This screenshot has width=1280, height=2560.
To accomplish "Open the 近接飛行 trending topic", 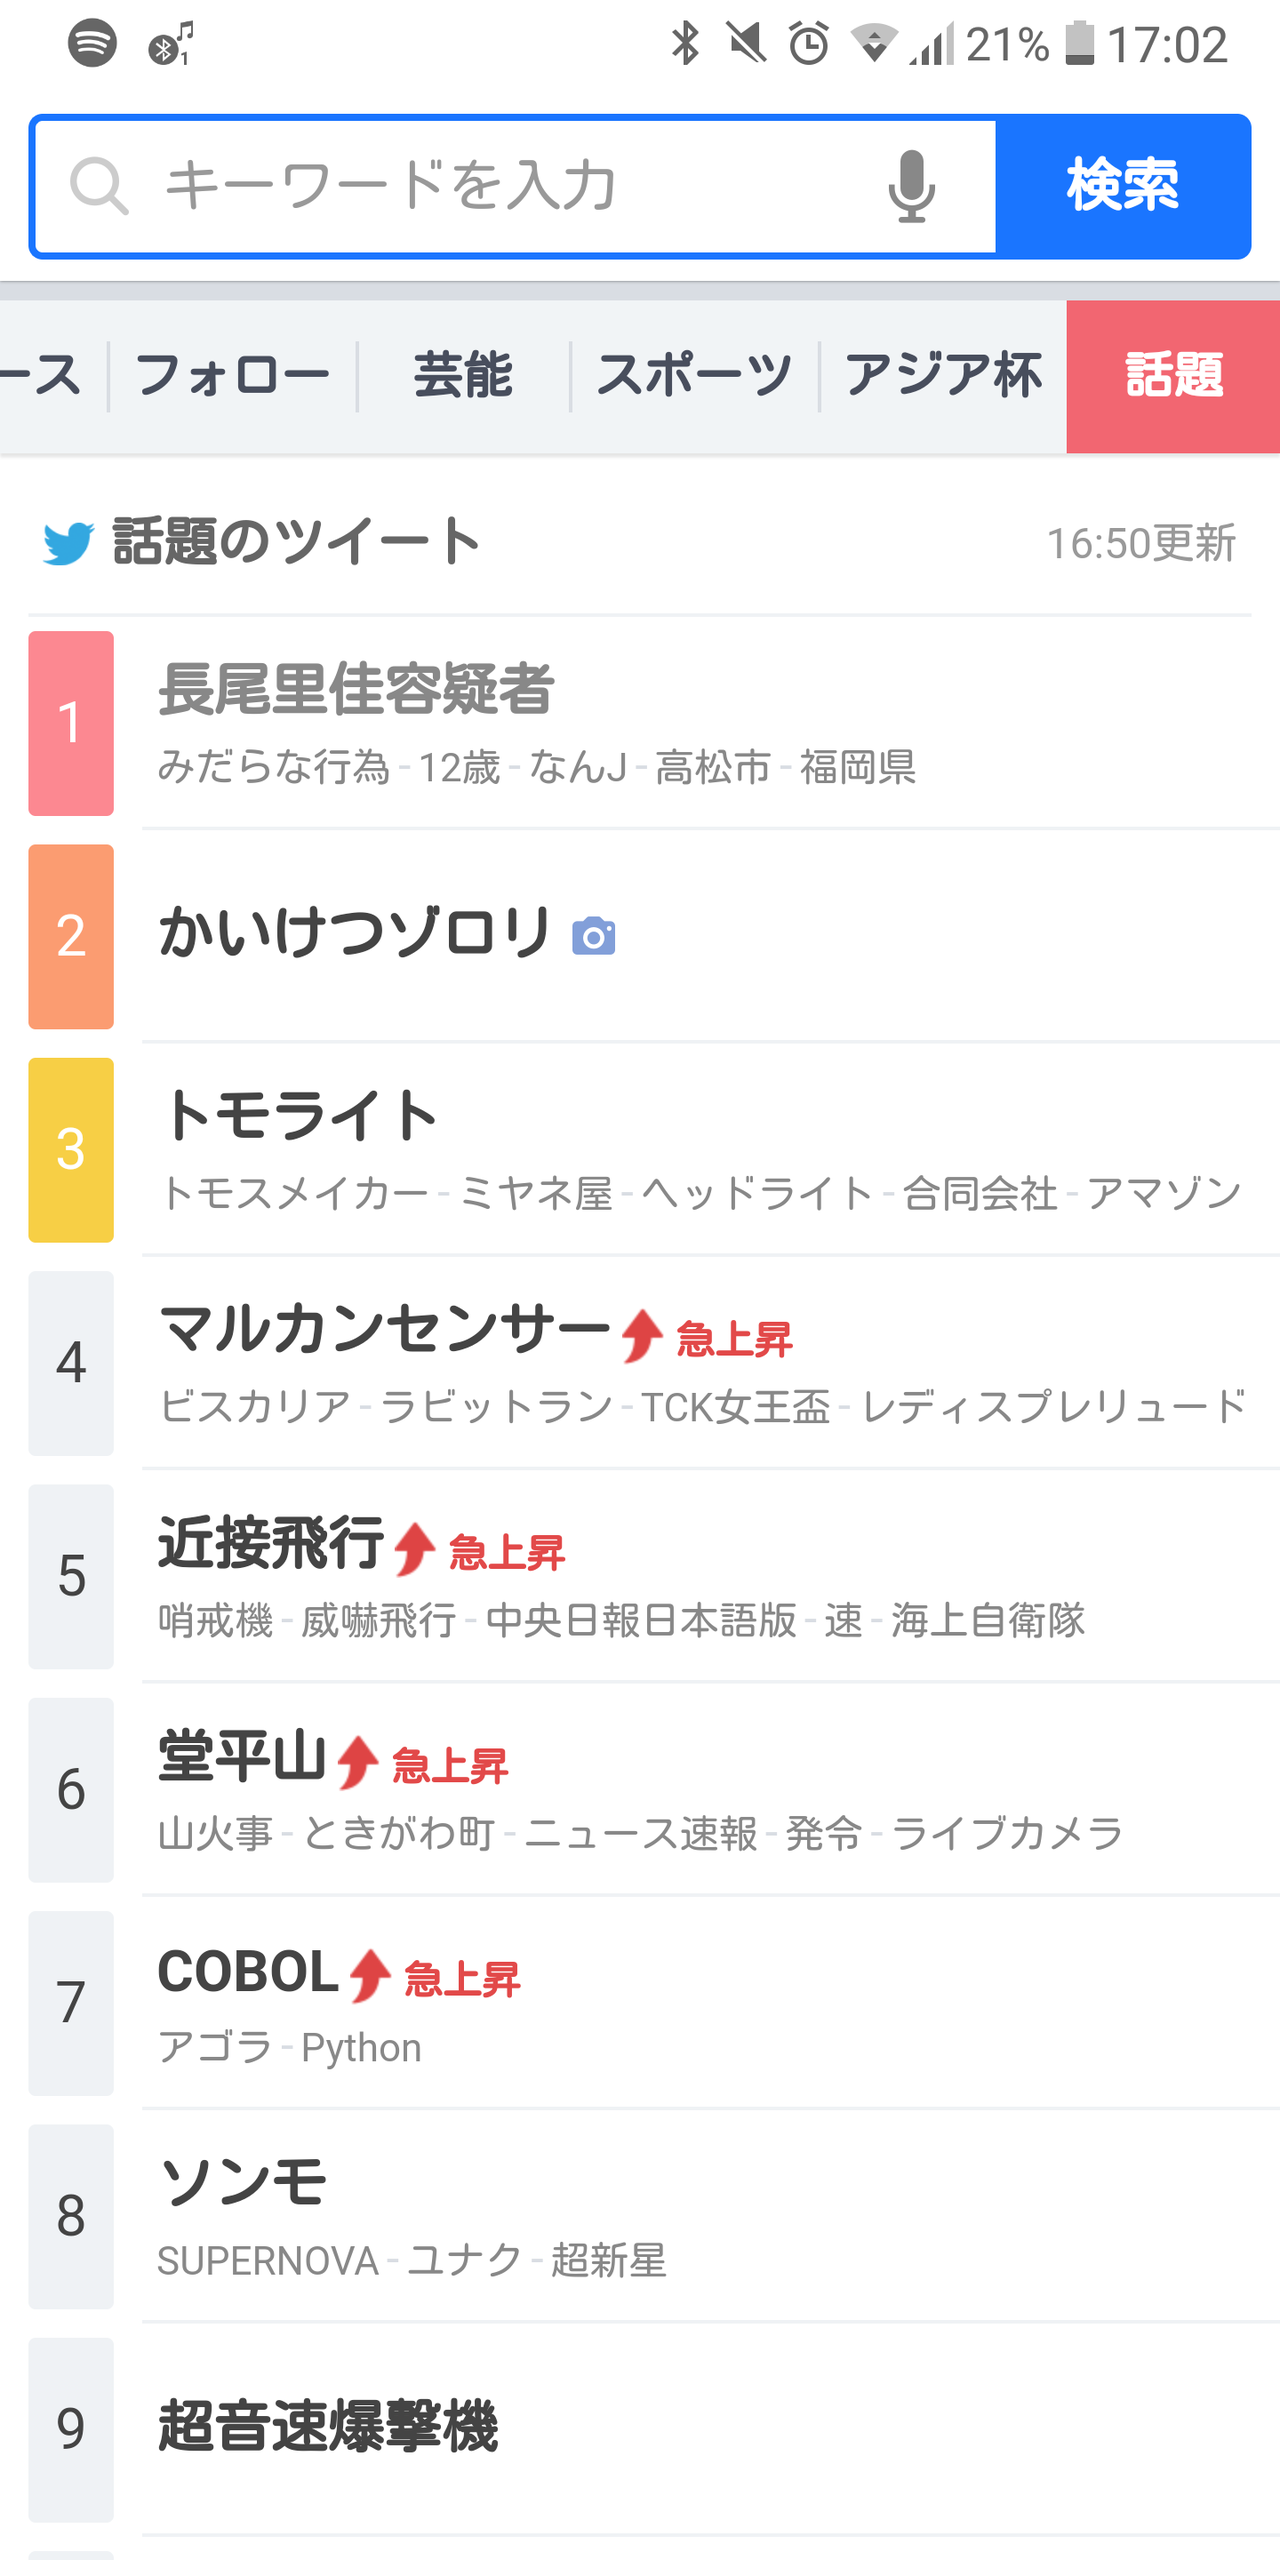I will point(654,1576).
